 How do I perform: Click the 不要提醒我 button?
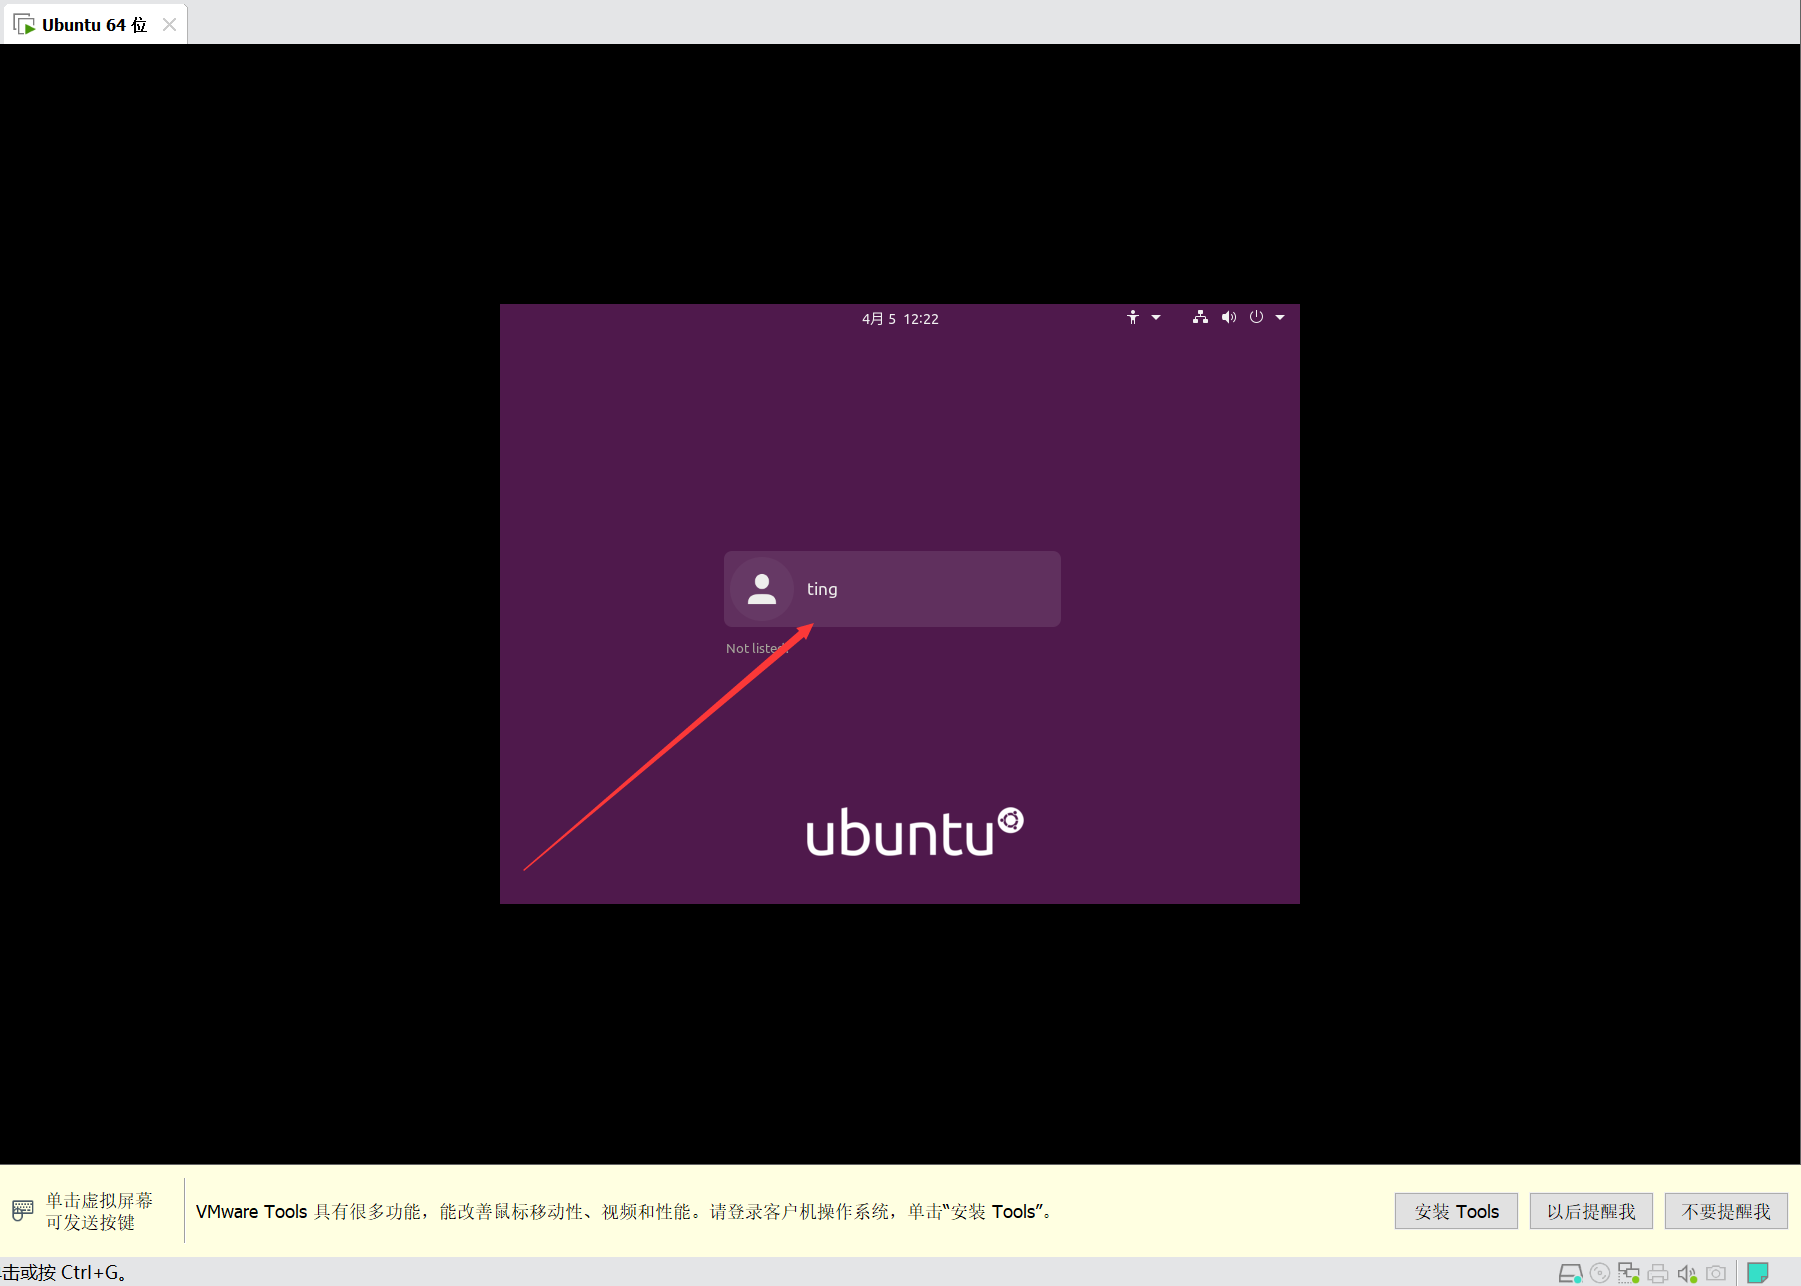tap(1726, 1211)
